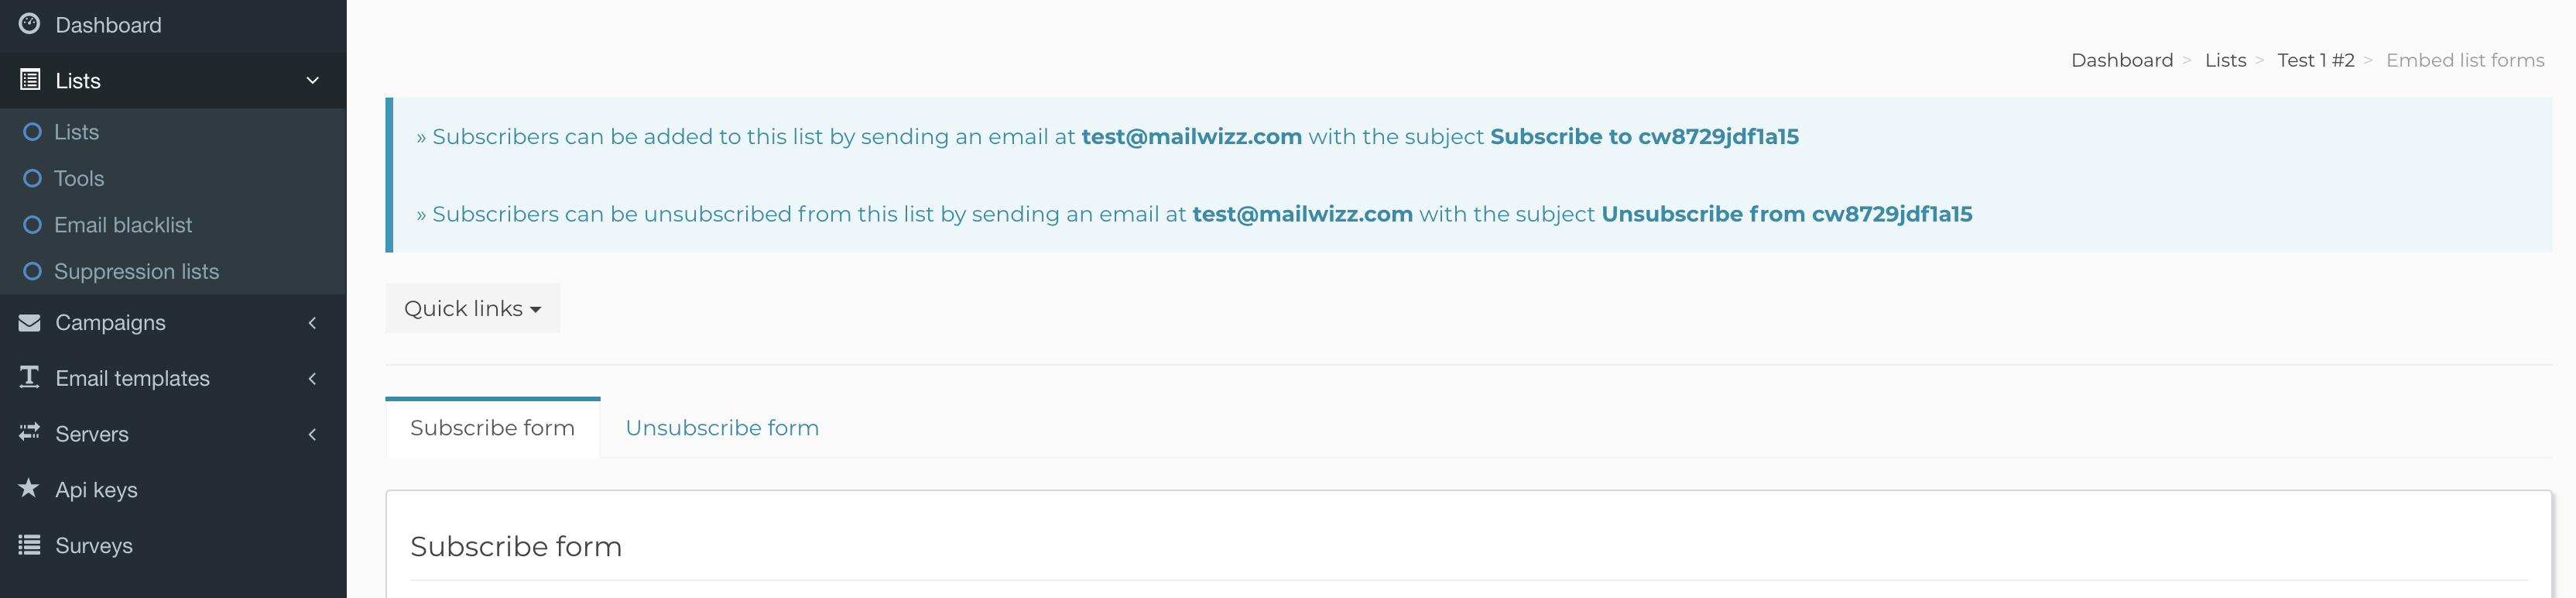The height and width of the screenshot is (598, 2576).
Task: Click the Api keys star icon
Action: pyautogui.click(x=30, y=488)
